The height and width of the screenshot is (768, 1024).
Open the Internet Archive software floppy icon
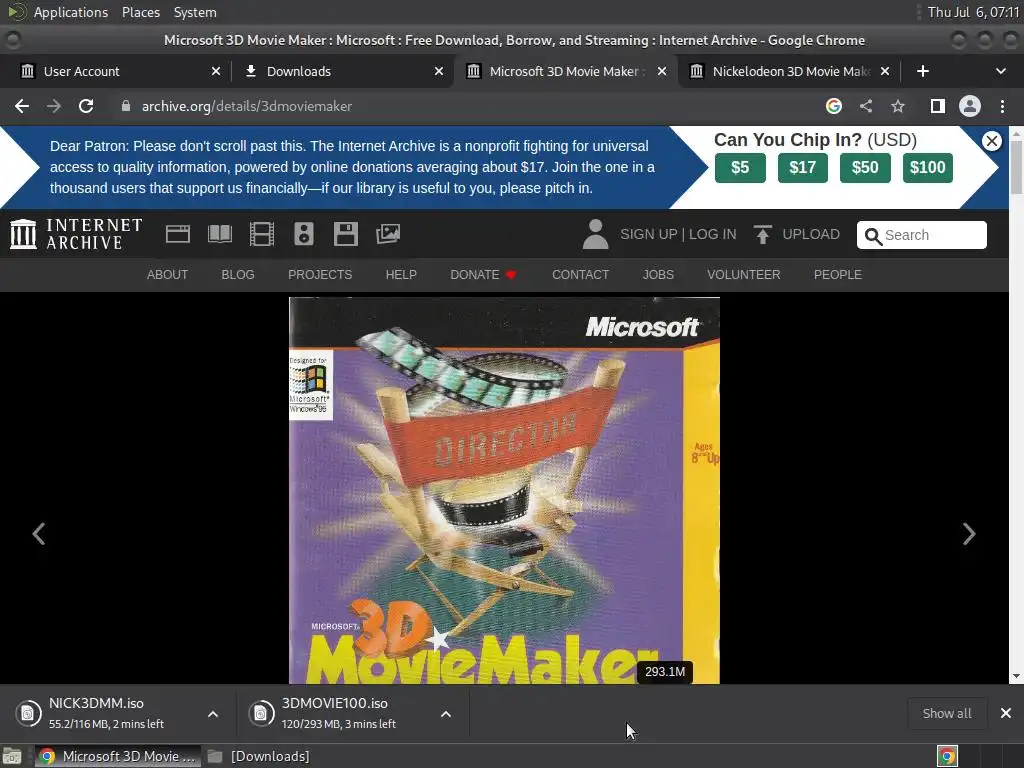(345, 234)
